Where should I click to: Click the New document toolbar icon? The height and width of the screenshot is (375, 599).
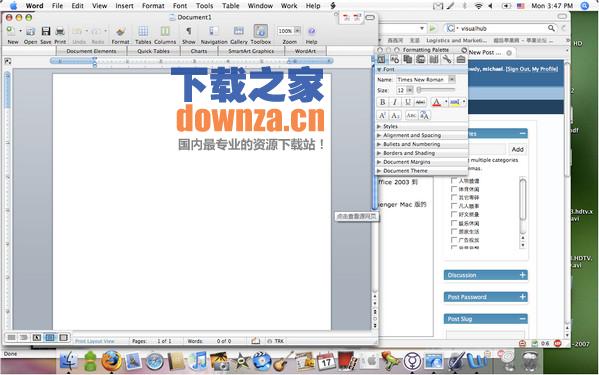[x=11, y=31]
